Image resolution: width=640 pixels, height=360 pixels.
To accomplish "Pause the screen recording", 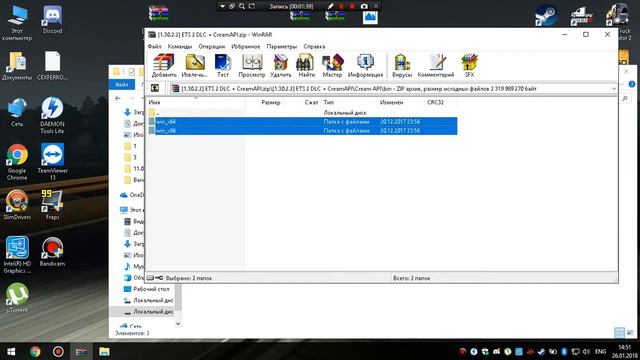I will 341,6.
